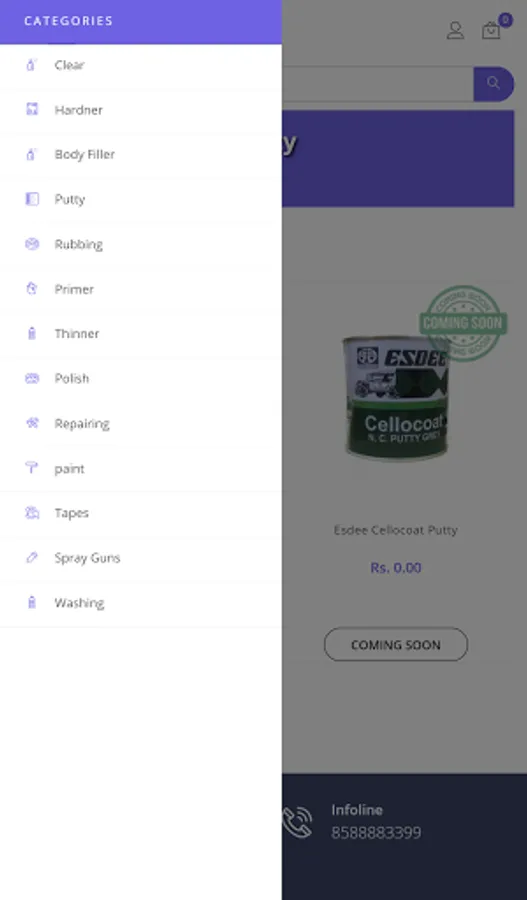Click the phone Infoline icon
The width and height of the screenshot is (527, 900).
tap(297, 822)
